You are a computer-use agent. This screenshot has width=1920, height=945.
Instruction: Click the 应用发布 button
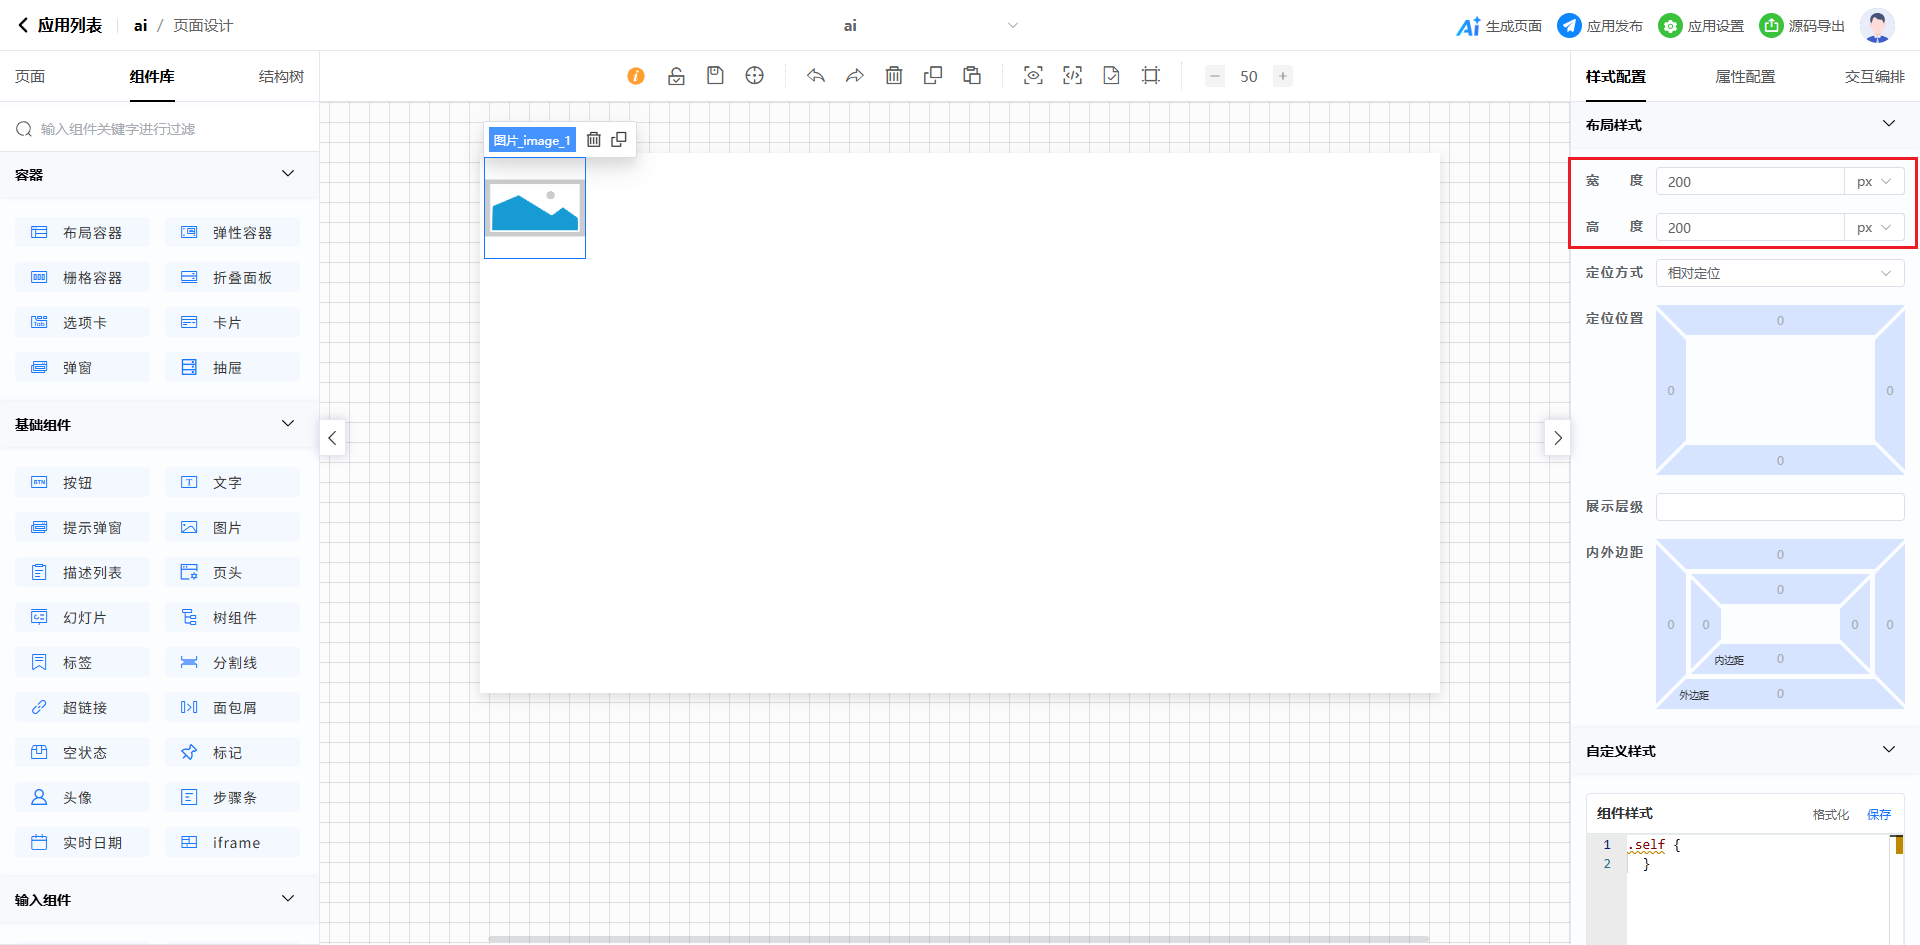pyautogui.click(x=1601, y=26)
